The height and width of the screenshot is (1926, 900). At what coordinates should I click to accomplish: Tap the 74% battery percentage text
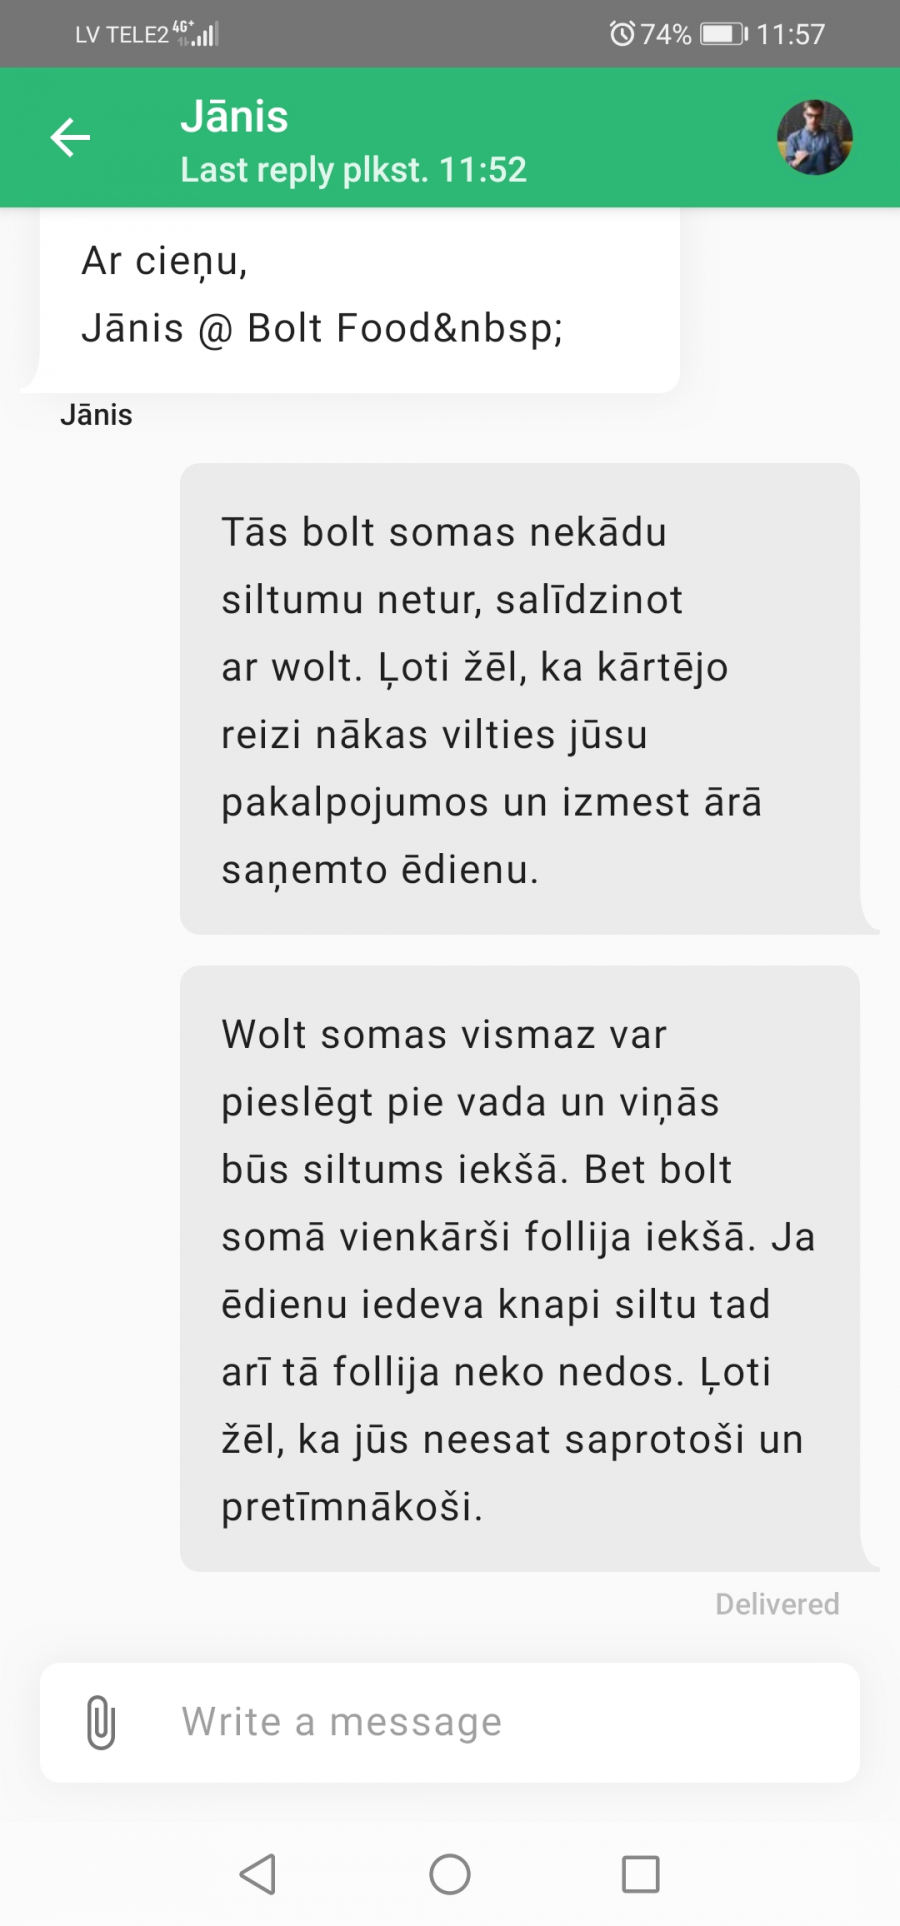[x=666, y=34]
